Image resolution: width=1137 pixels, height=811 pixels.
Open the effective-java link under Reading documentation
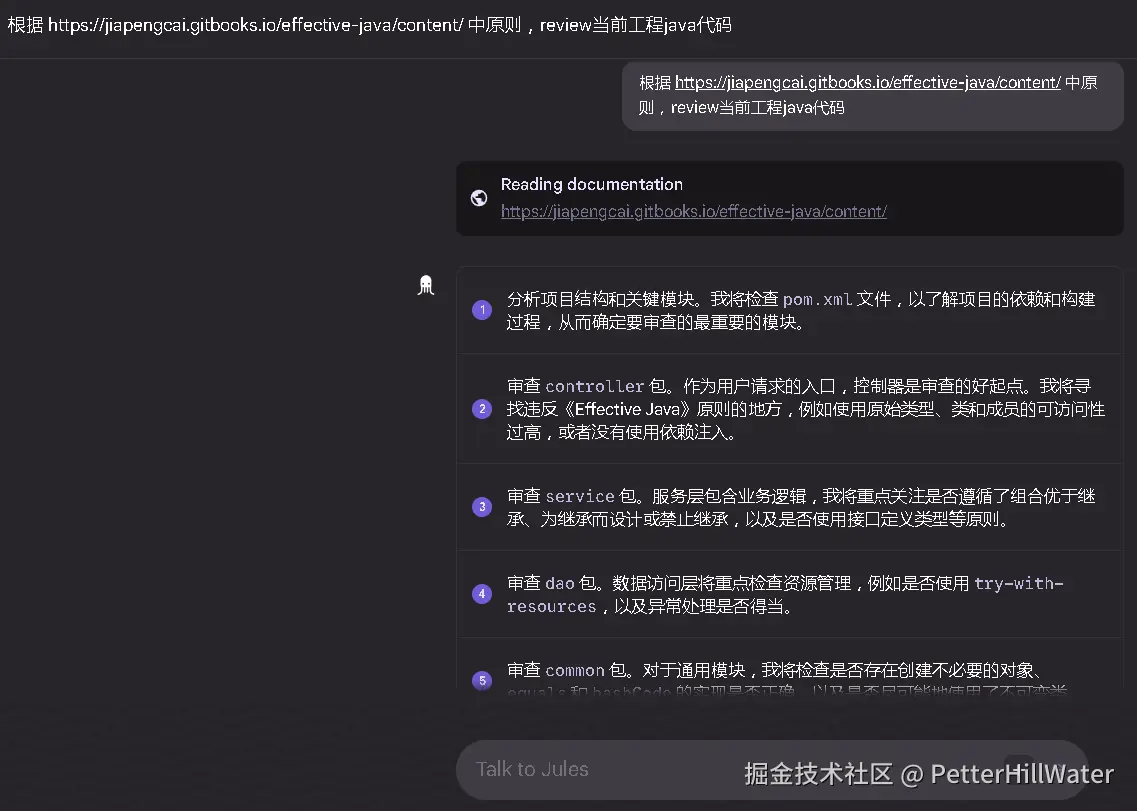(x=693, y=211)
